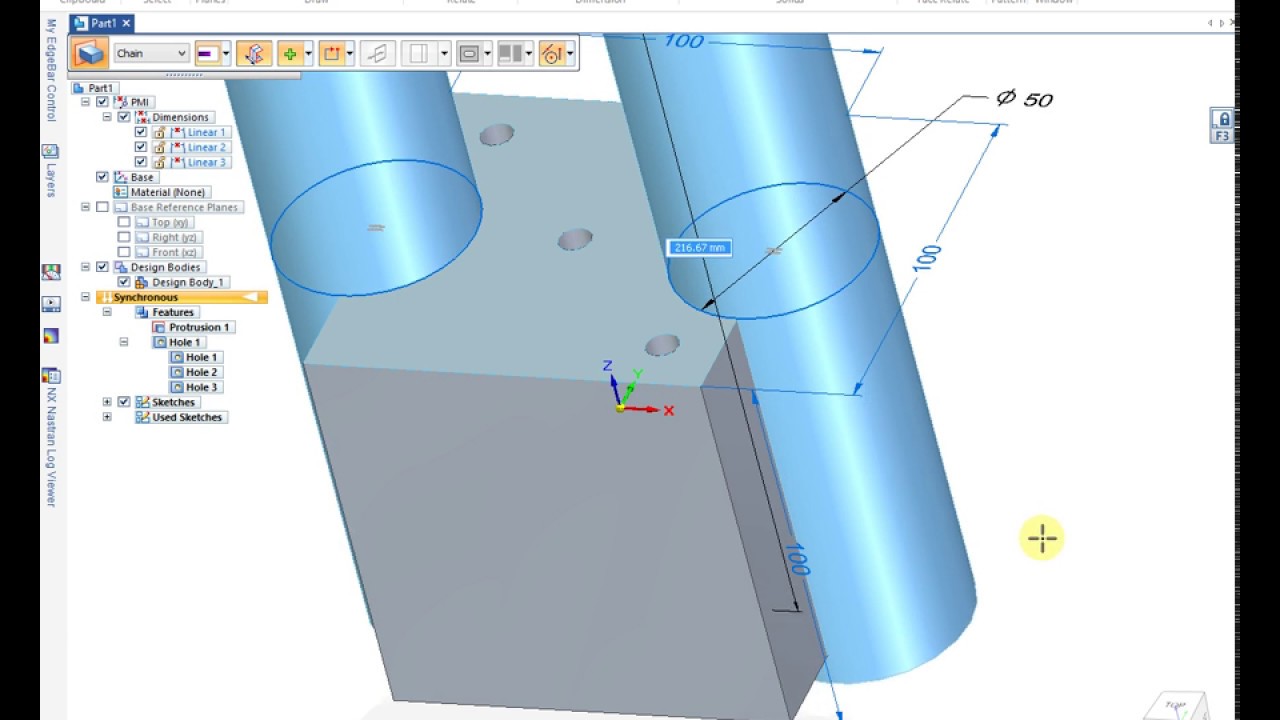
Task: Click the lock icon beside Linear 1
Action: coord(159,132)
